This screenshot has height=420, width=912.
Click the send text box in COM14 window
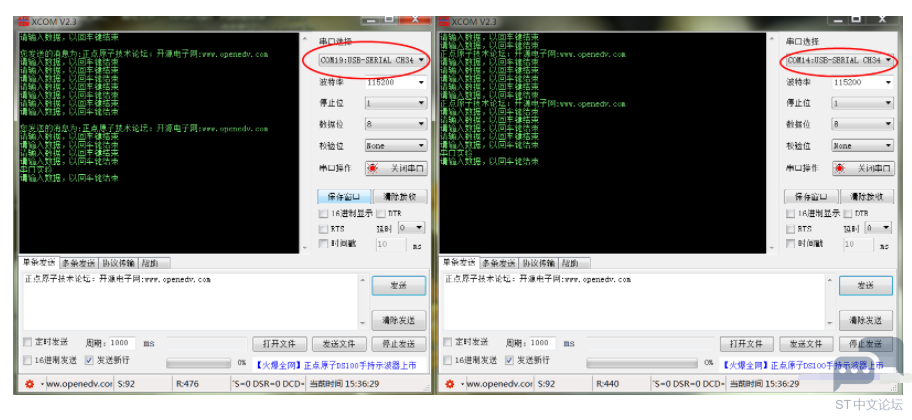click(634, 300)
